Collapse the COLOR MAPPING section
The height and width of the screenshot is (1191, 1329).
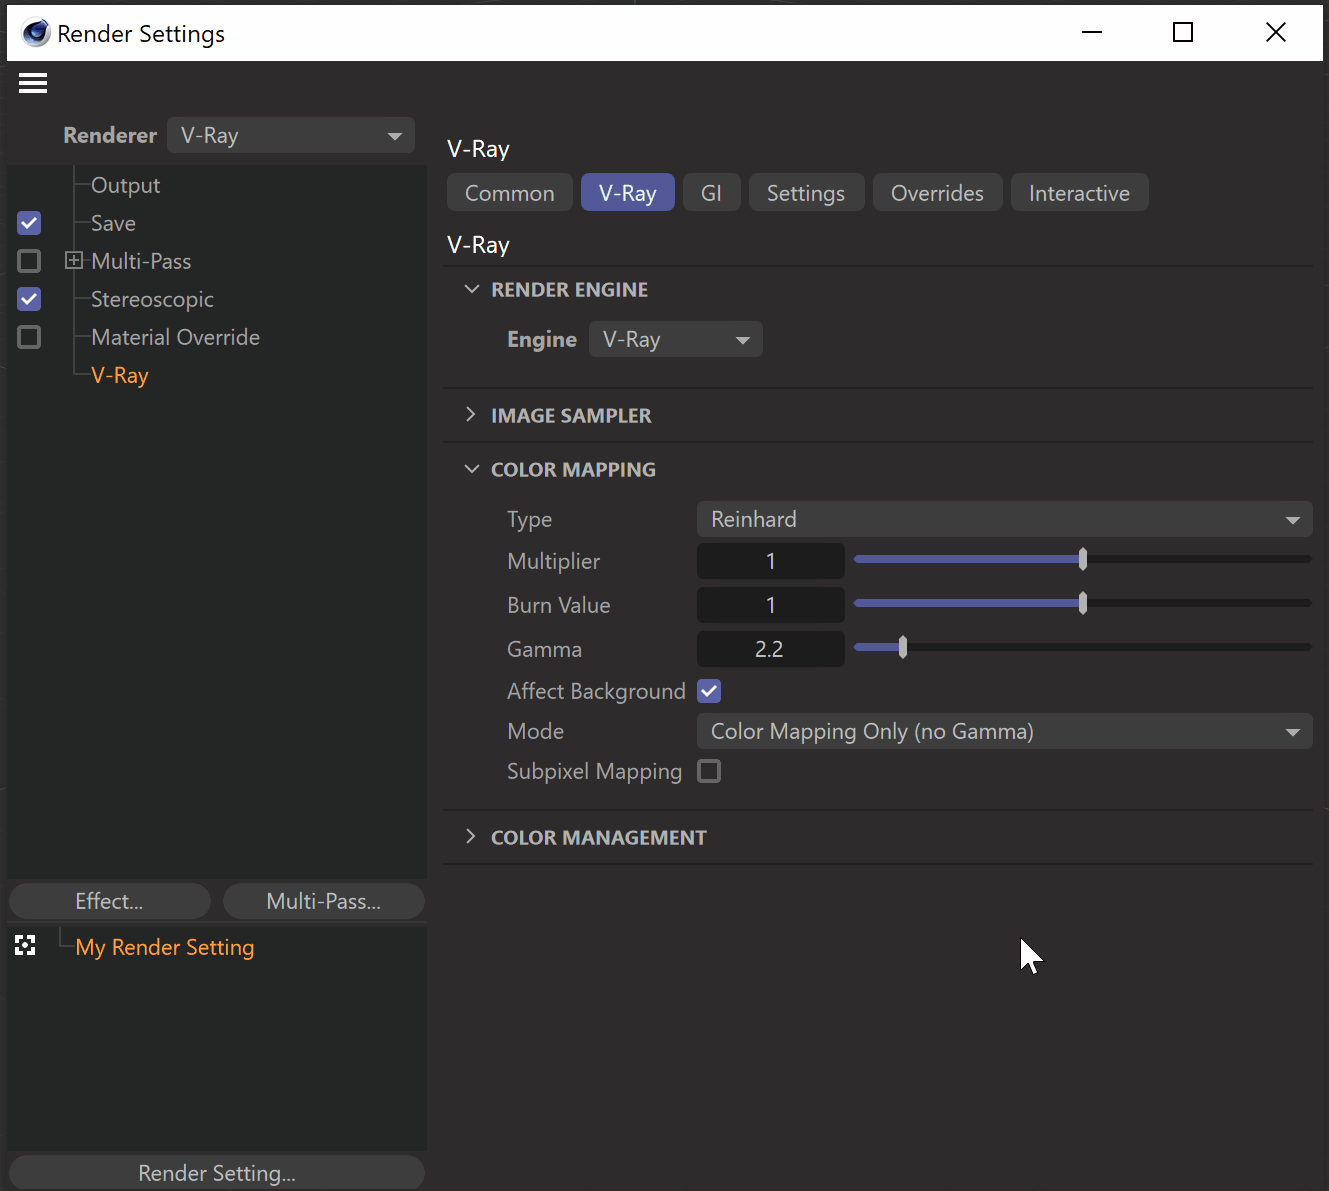472,469
